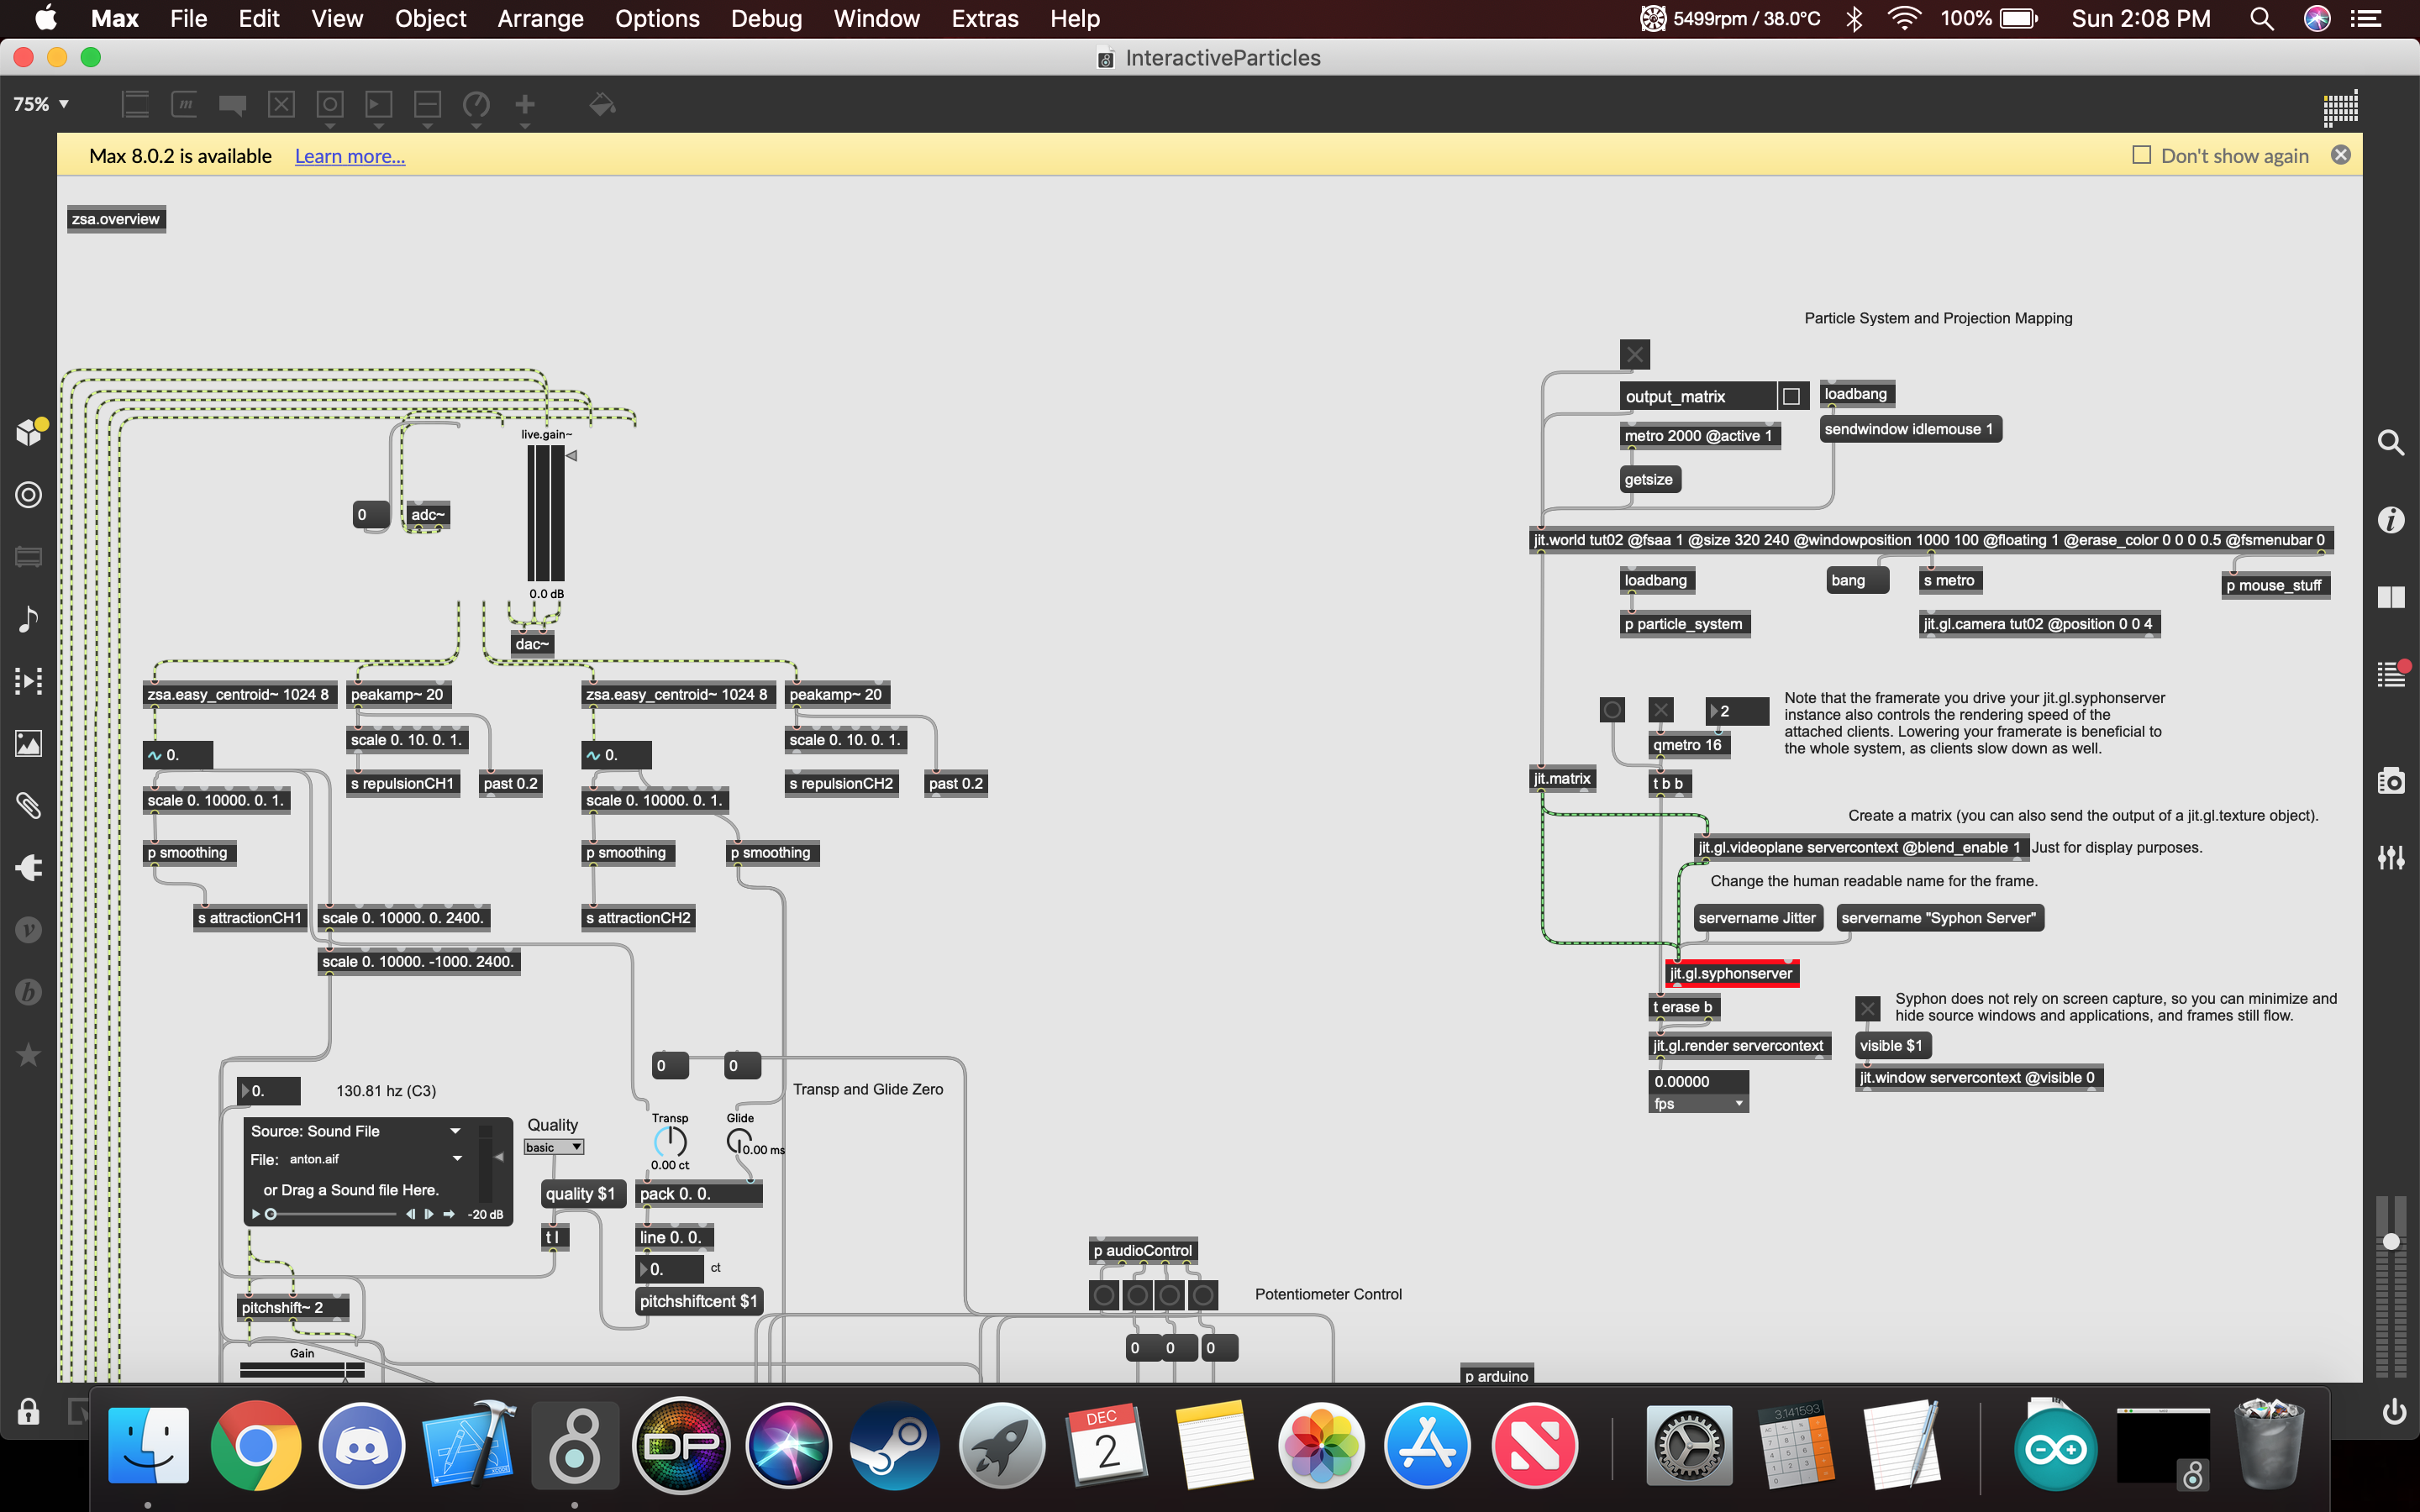Add a number box from toolbar
2420x1512 pixels.
pos(379,104)
